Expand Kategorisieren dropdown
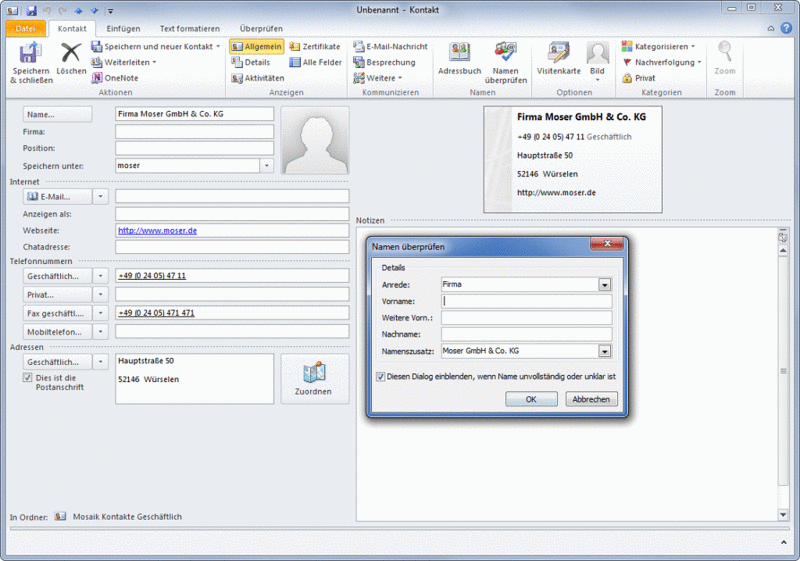This screenshot has height=561, width=800. pyautogui.click(x=693, y=46)
